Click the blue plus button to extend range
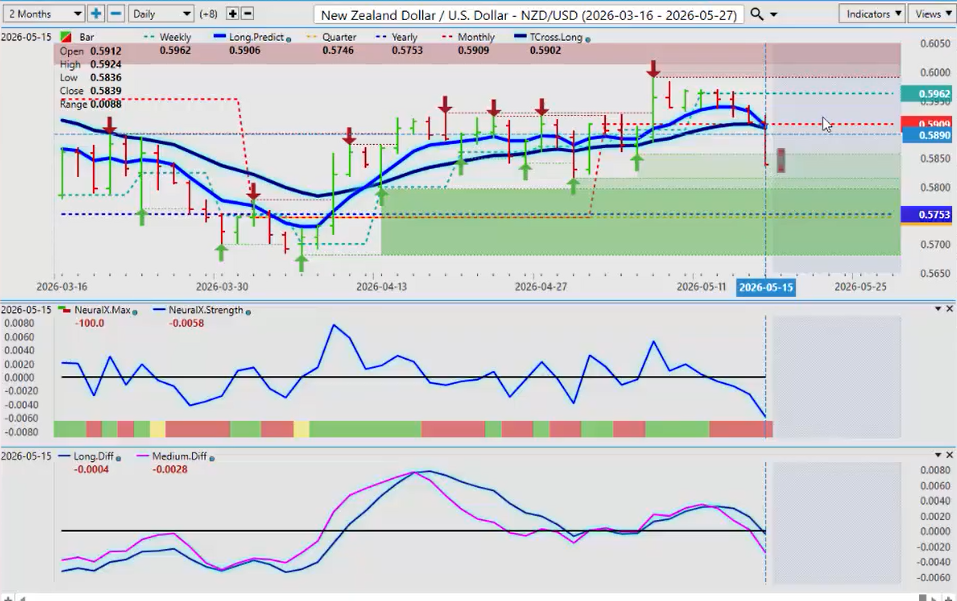Screen dimensions: 957x601 coord(96,13)
